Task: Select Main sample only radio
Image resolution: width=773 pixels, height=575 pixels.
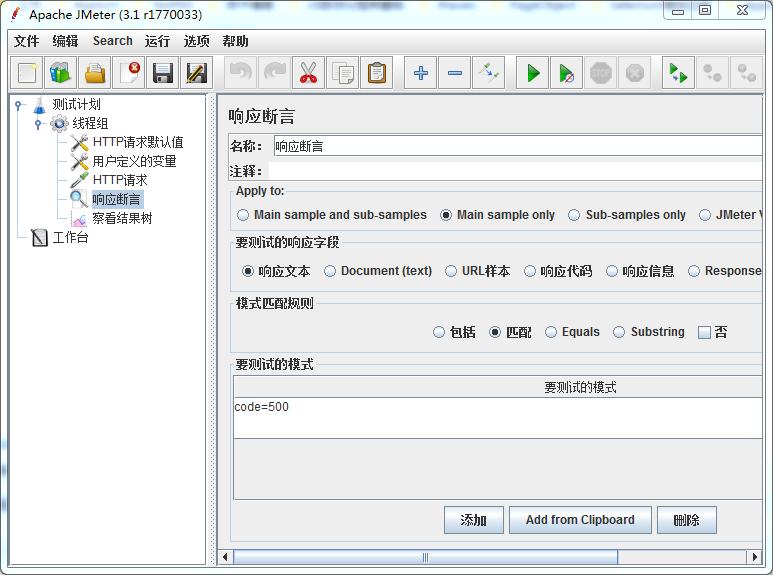Action: (497, 215)
